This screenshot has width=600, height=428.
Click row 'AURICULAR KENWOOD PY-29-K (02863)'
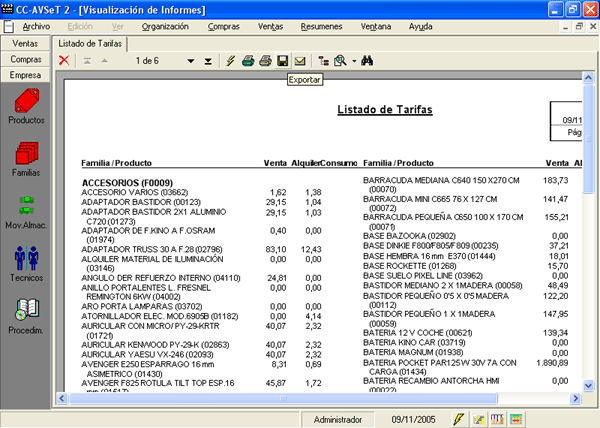(155, 345)
